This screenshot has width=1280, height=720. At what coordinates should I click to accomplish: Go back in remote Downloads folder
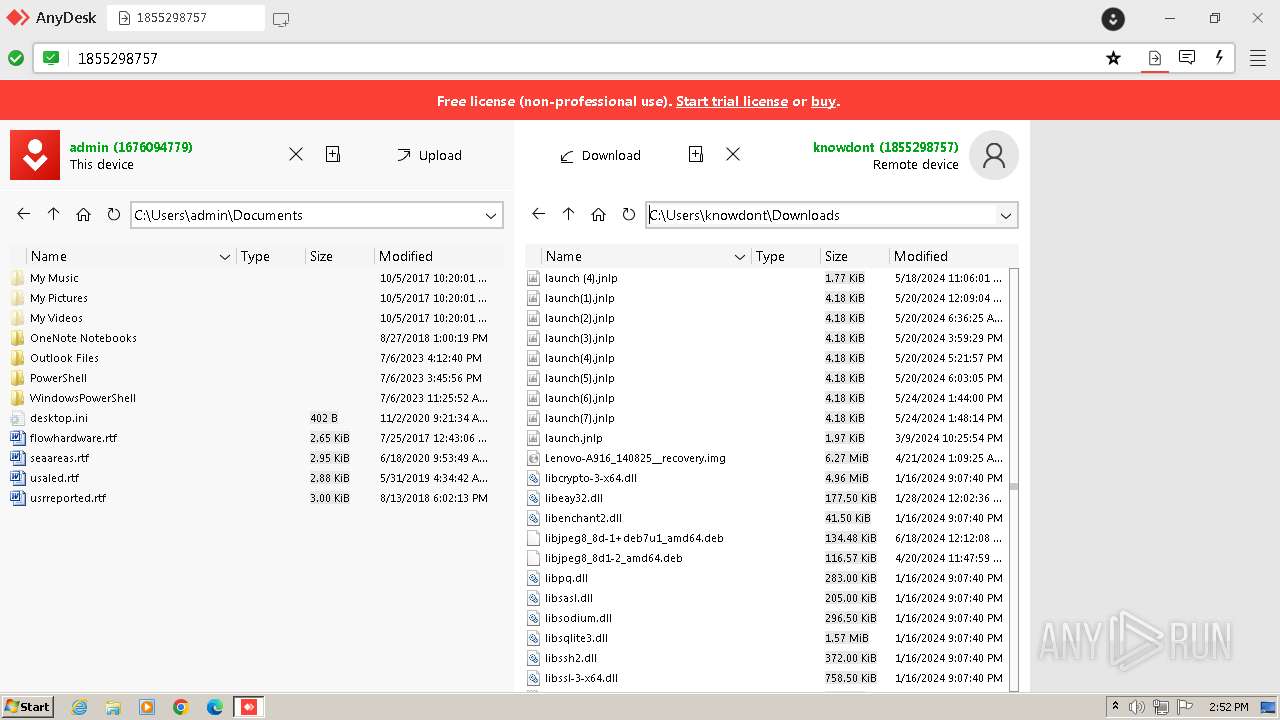point(539,214)
